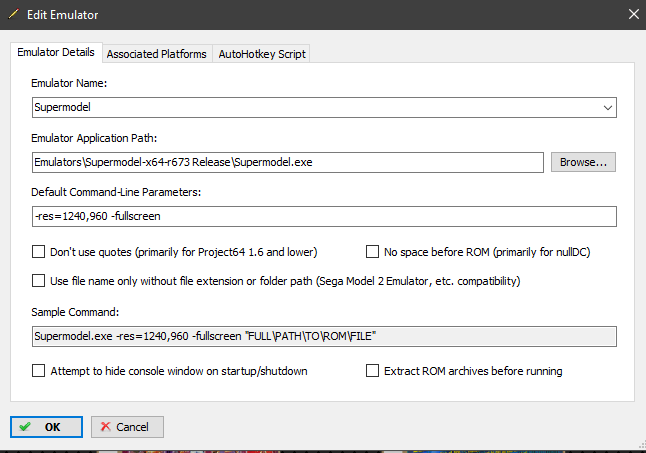The width and height of the screenshot is (646, 453).
Task: Check Use file name only without extension
Action: coord(38,281)
